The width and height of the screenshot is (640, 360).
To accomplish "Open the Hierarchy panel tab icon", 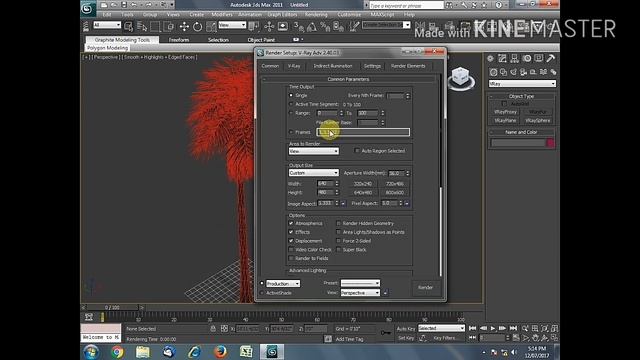I will click(x=514, y=58).
